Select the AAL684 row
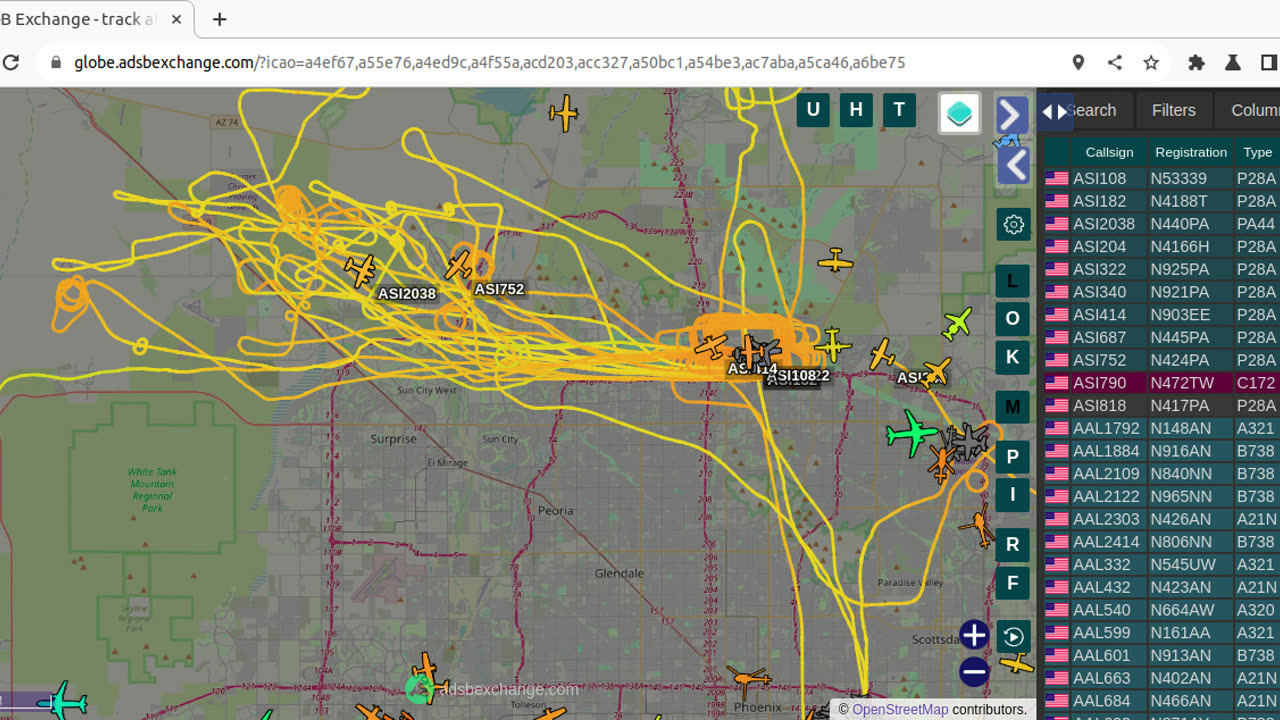Image resolution: width=1280 pixels, height=720 pixels. 1160,701
